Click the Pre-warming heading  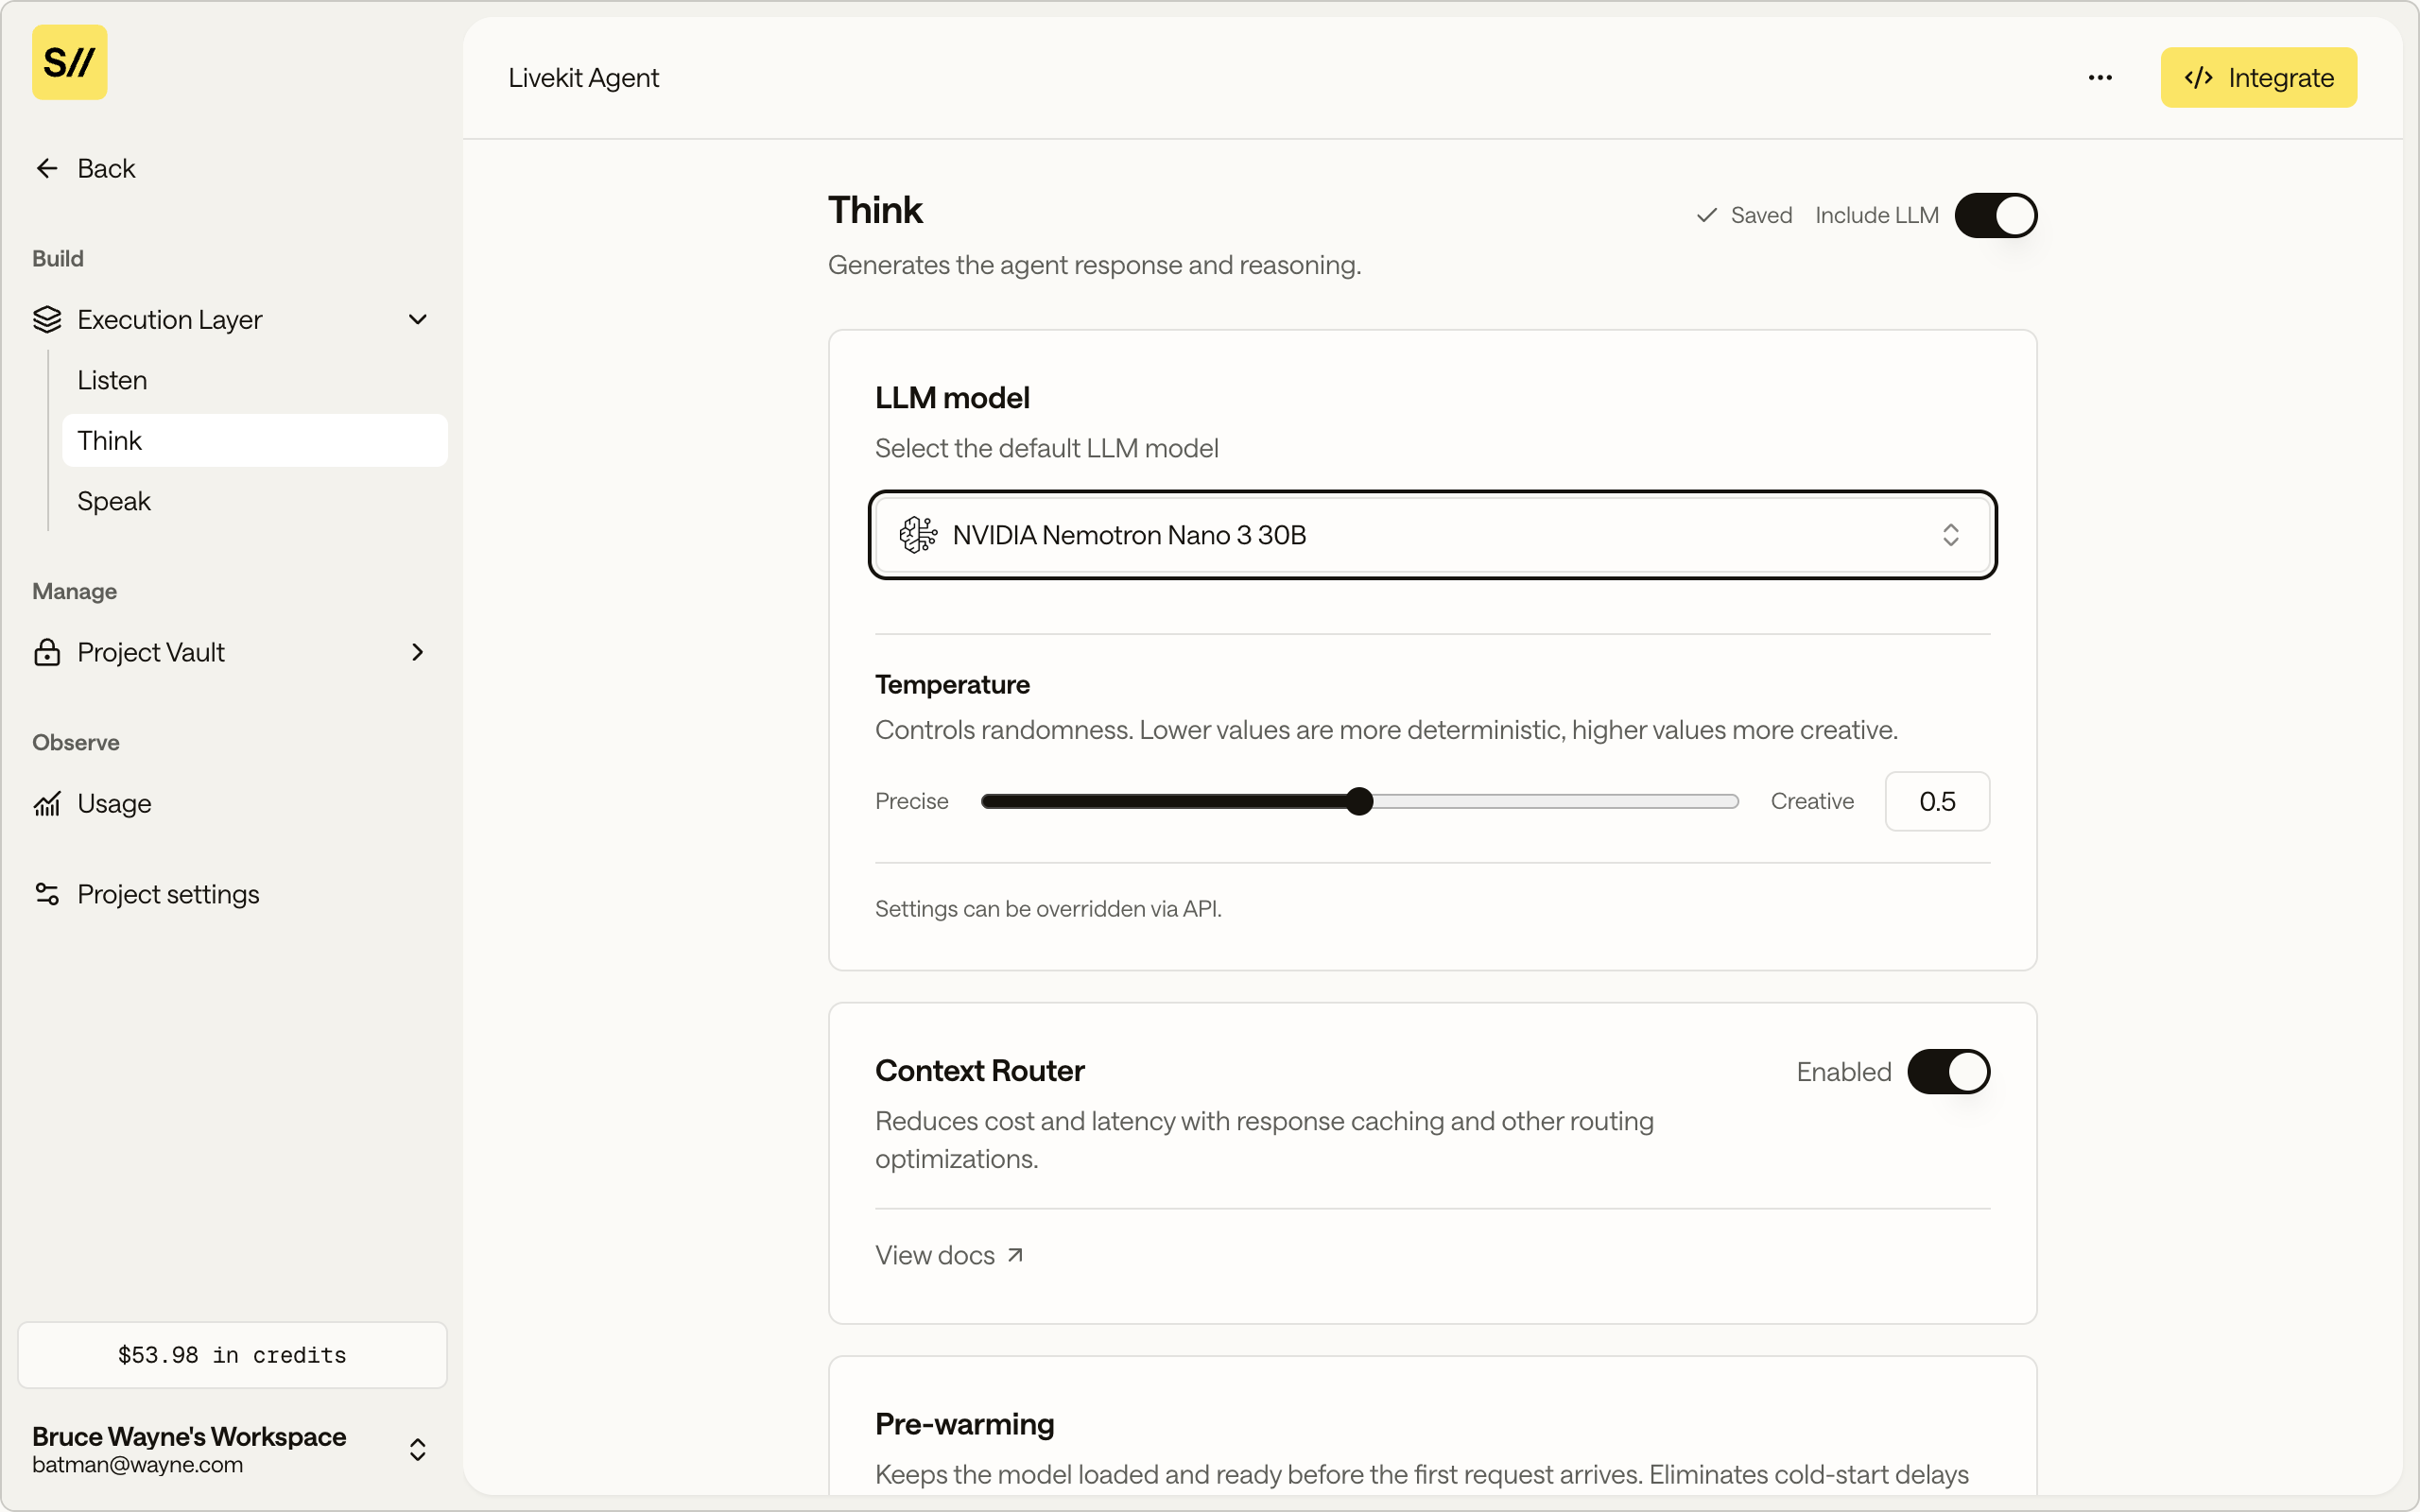pyautogui.click(x=964, y=1424)
